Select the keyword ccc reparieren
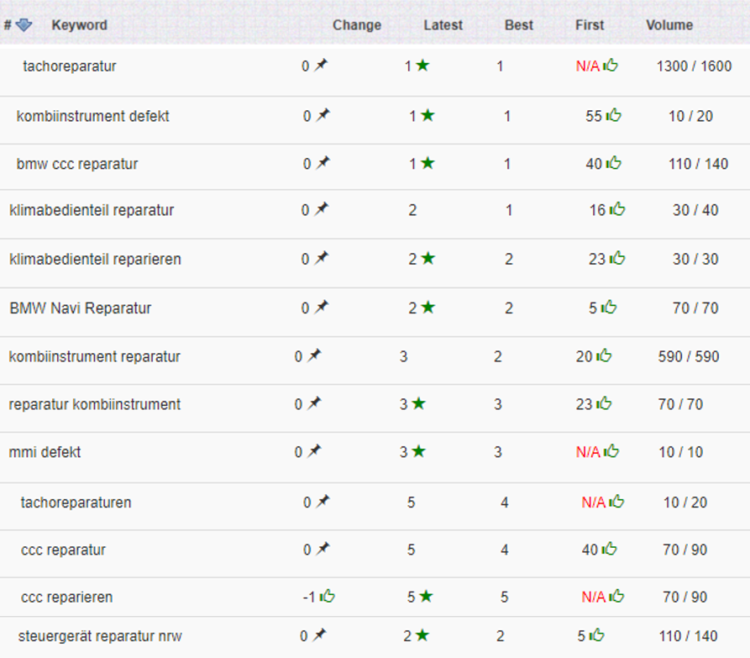 coord(67,597)
